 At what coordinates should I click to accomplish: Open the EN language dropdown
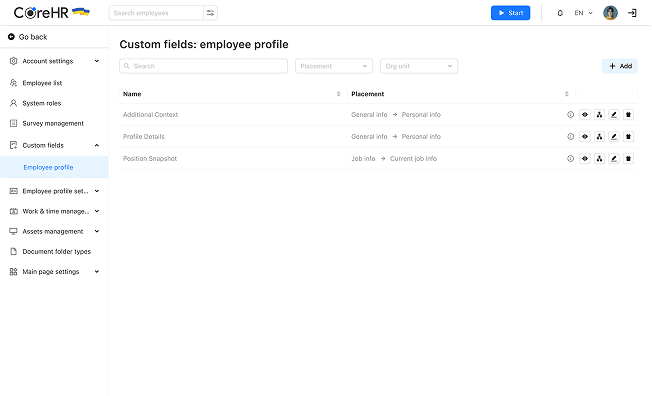[583, 13]
